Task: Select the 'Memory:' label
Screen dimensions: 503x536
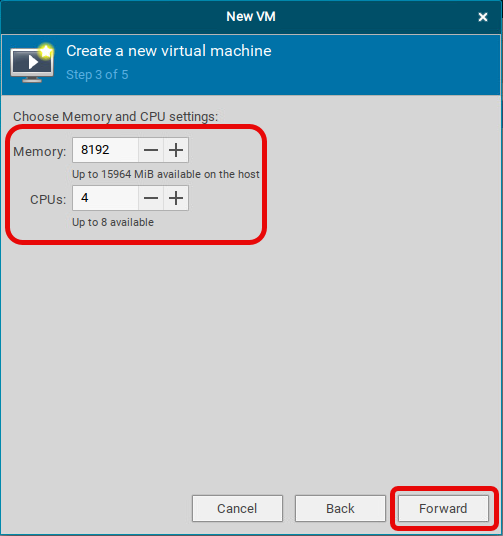Action: 40,151
